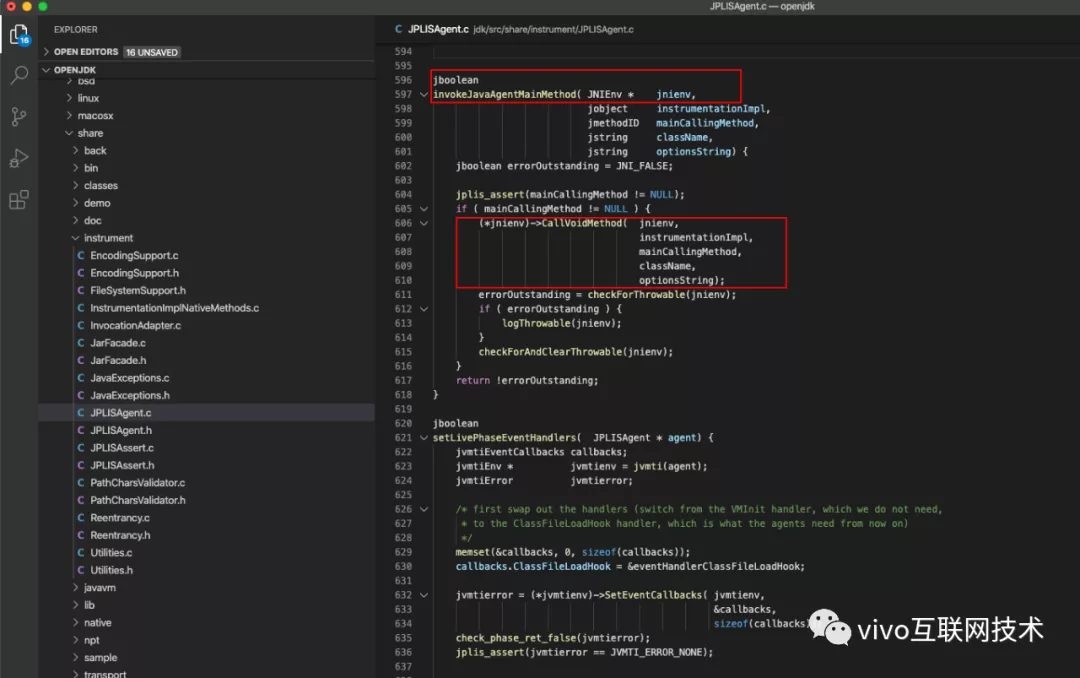Fold setLivePhaseEventHandlers at line 621

[x=424, y=438]
